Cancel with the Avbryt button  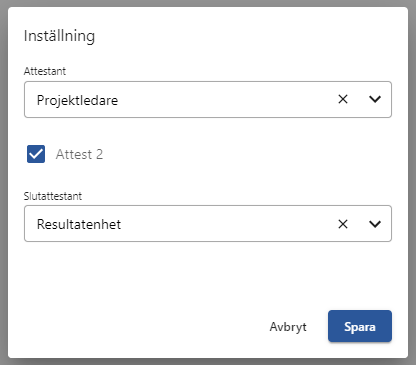pos(288,327)
